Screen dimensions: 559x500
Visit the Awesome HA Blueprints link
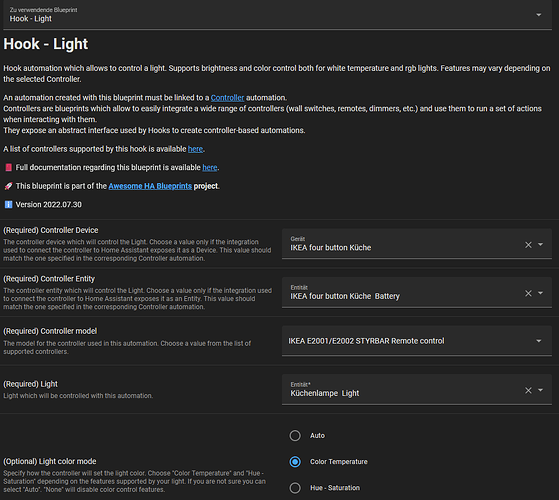click(150, 186)
